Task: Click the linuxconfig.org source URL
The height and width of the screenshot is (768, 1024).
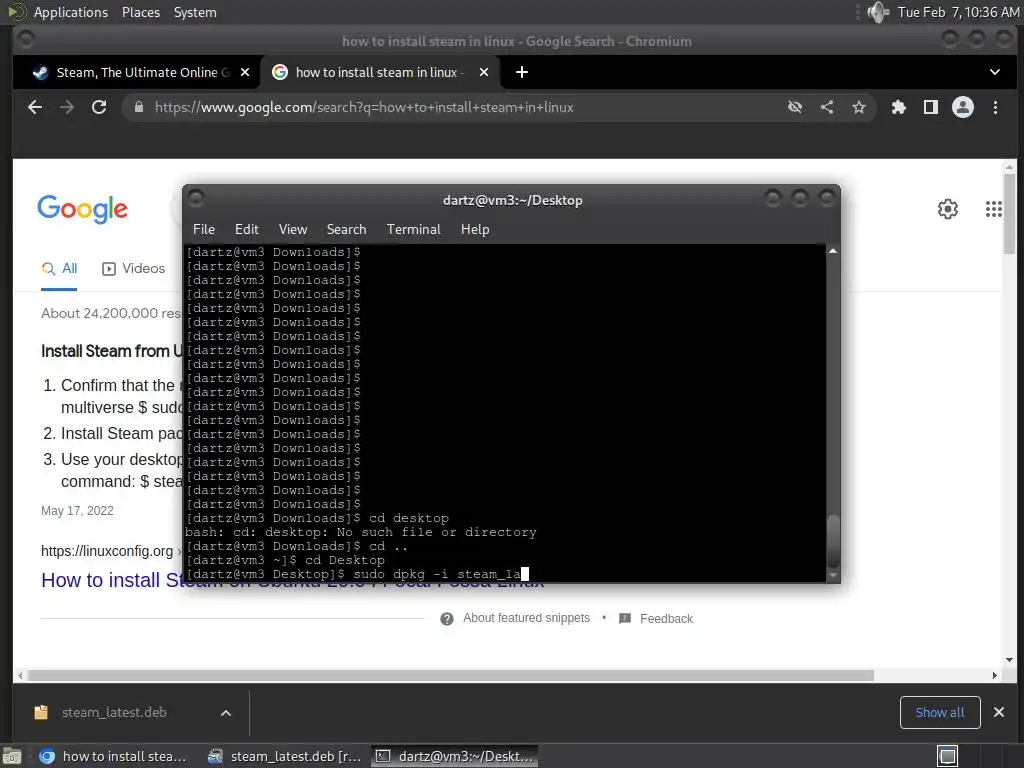Action: pos(107,551)
